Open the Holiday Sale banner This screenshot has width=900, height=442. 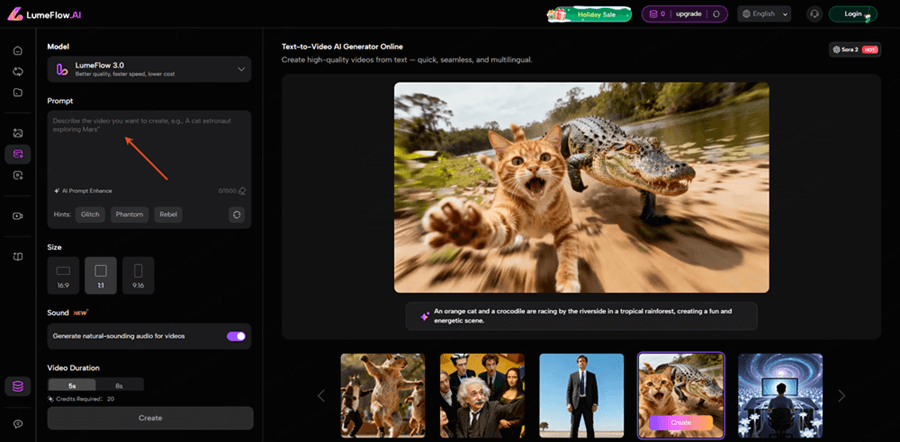pyautogui.click(x=589, y=14)
